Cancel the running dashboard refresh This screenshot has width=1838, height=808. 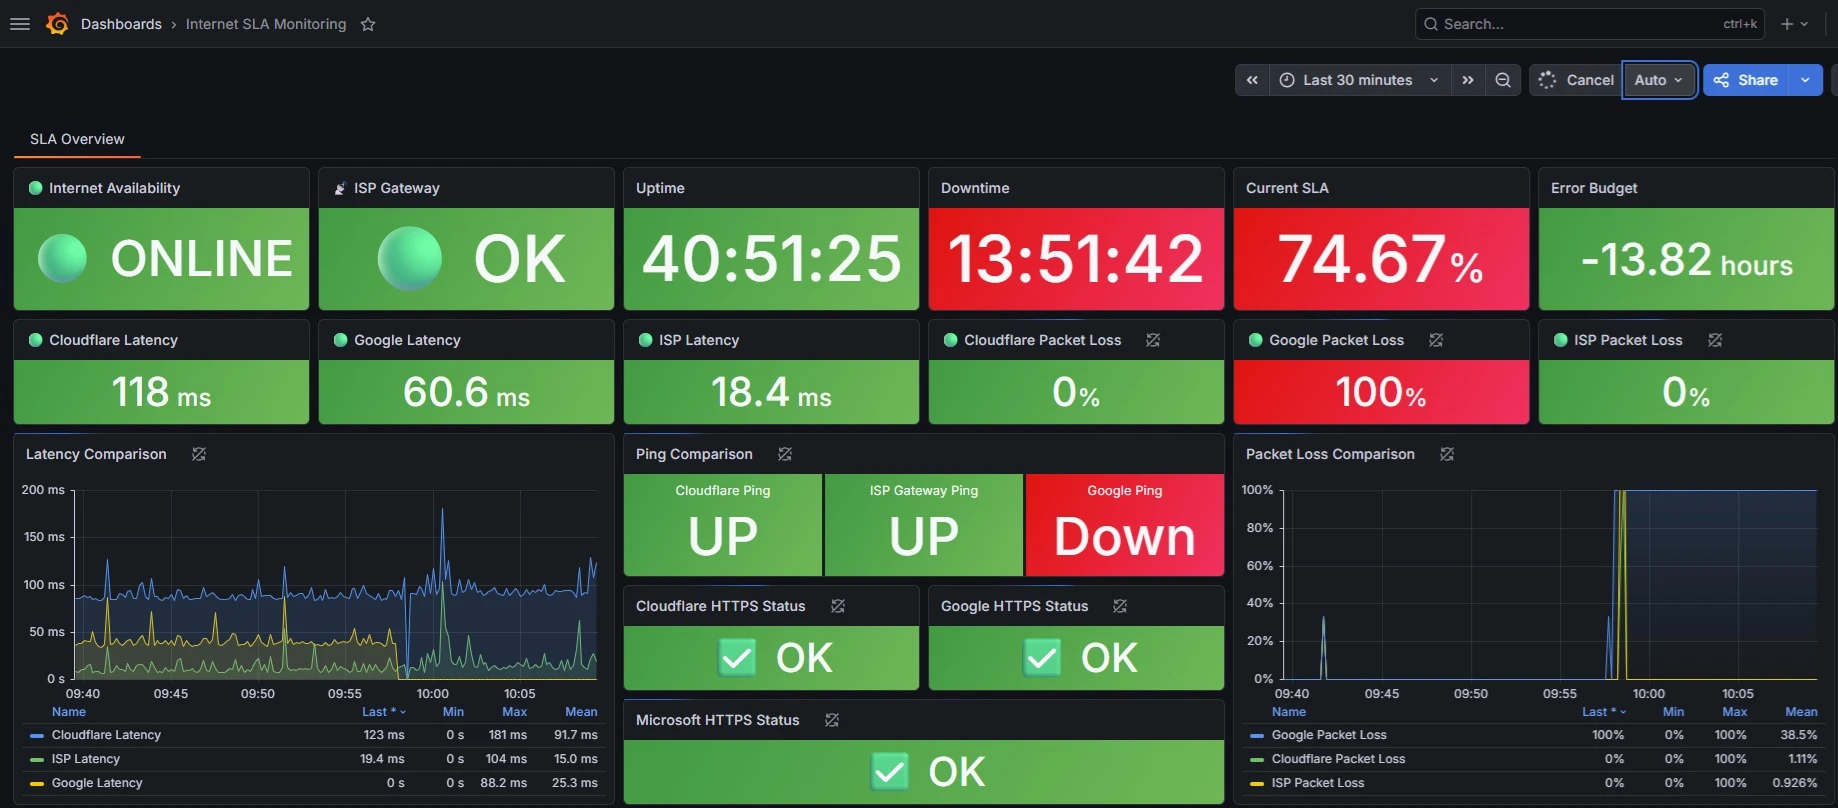point(1576,80)
